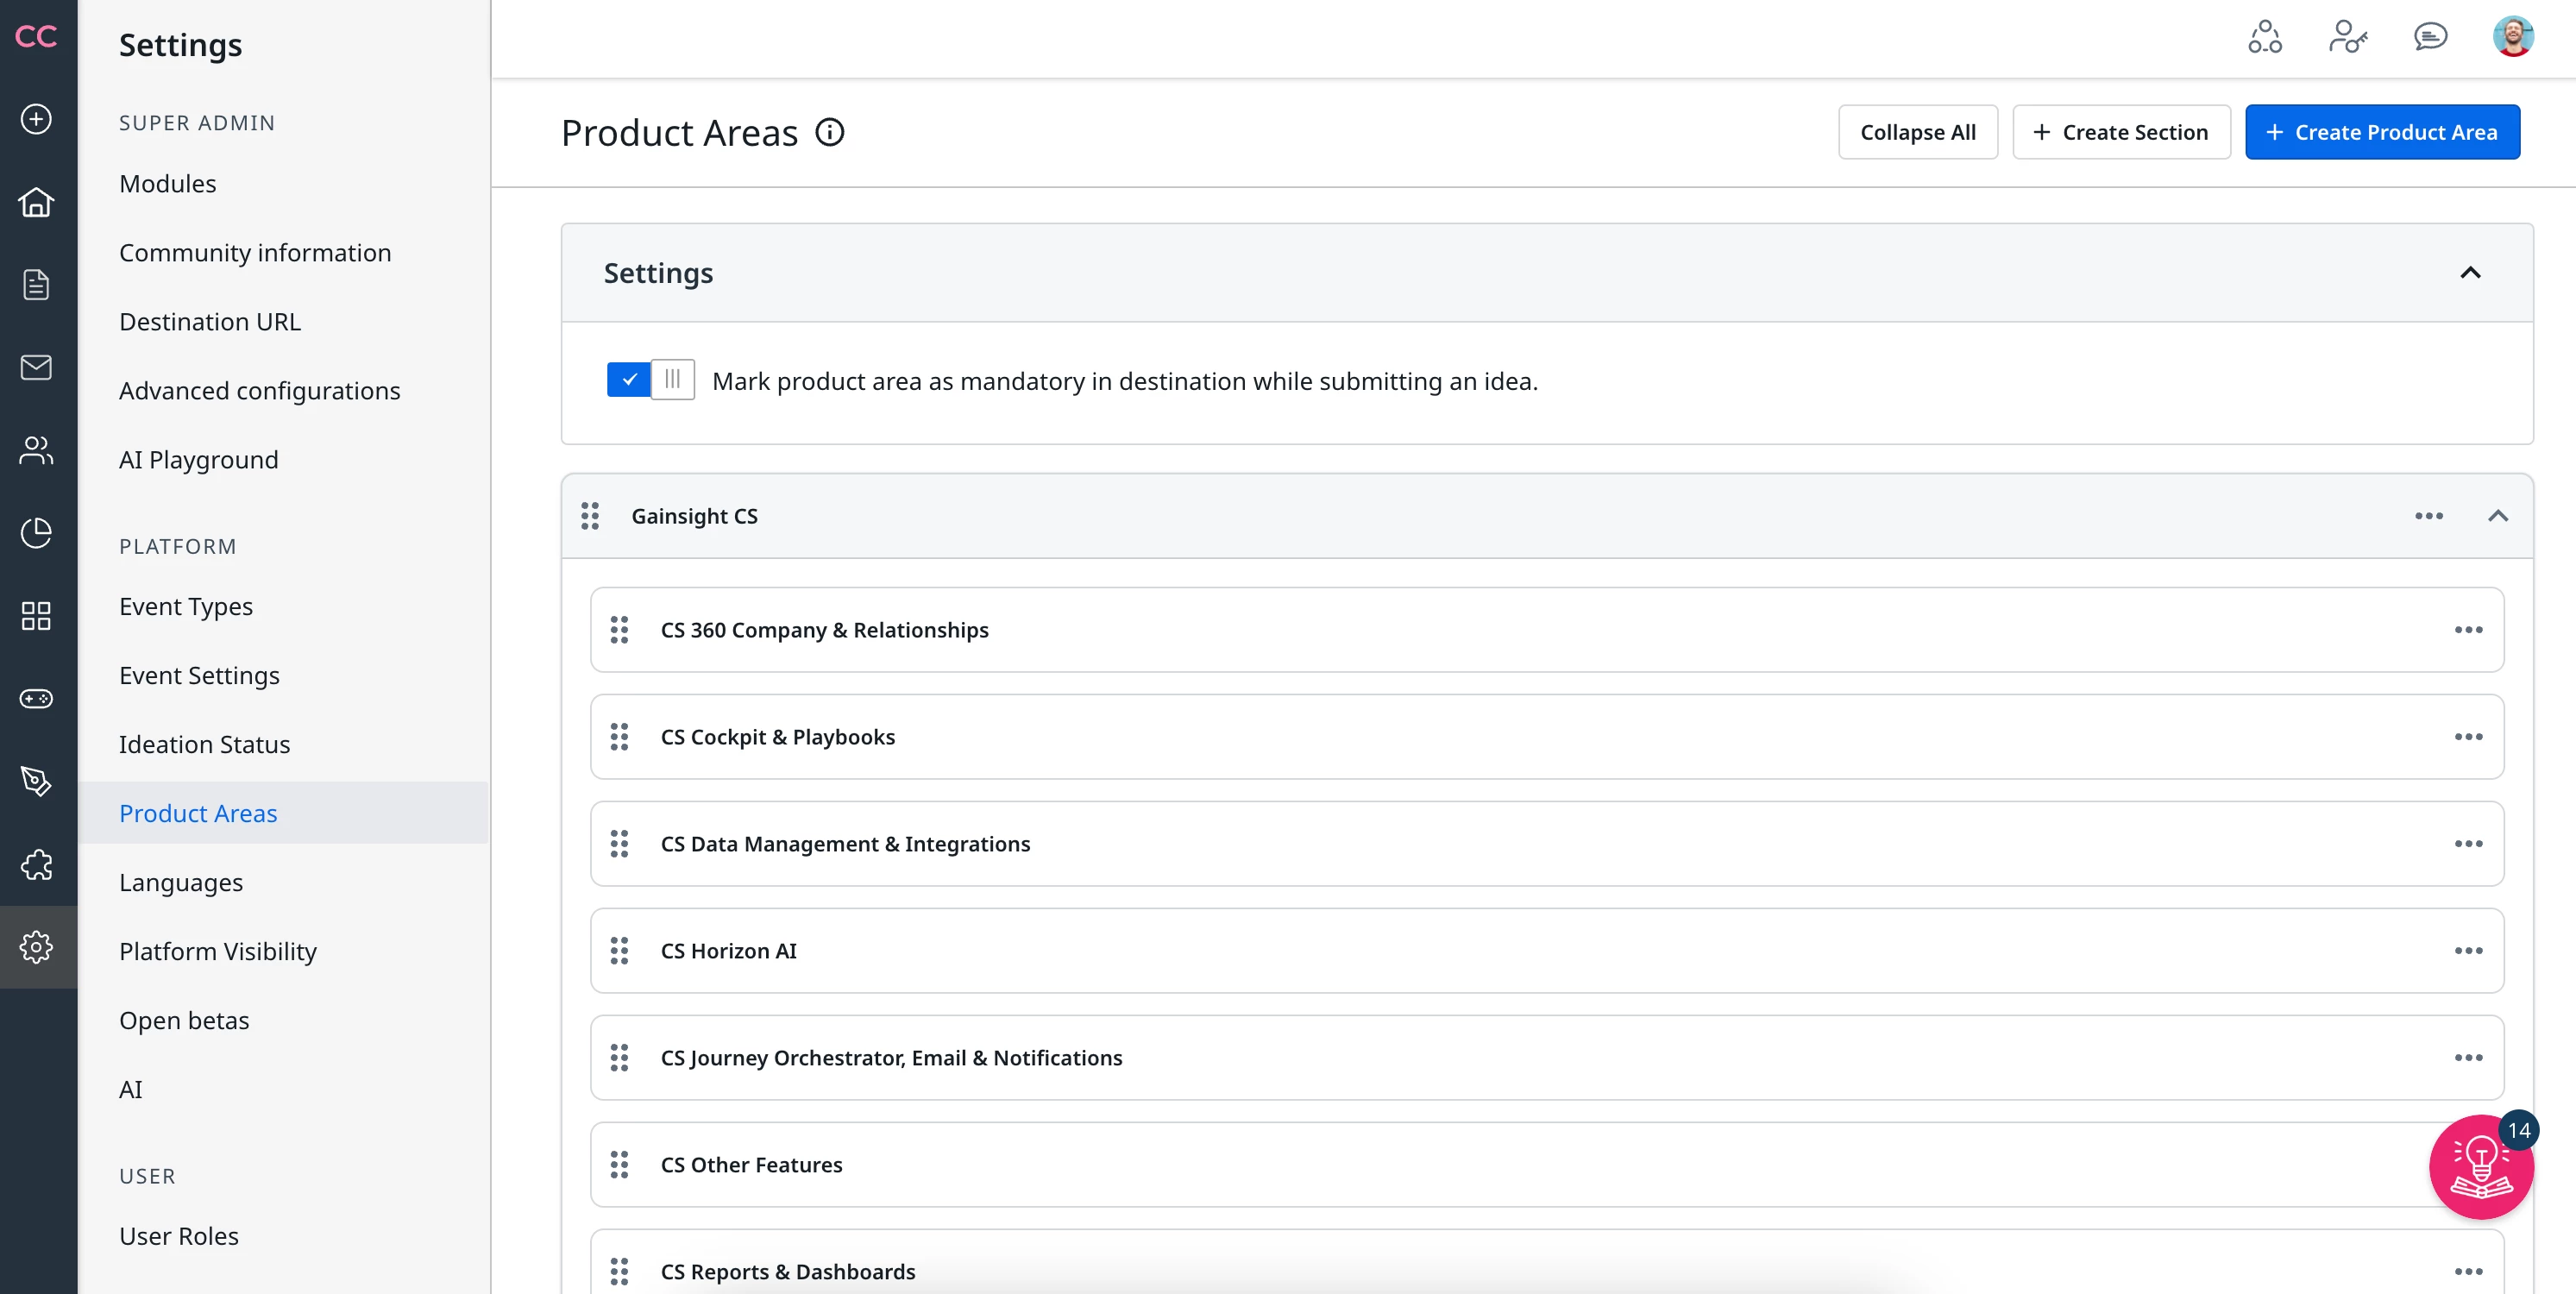Open Community information settings
The height and width of the screenshot is (1294, 2576).
click(255, 253)
